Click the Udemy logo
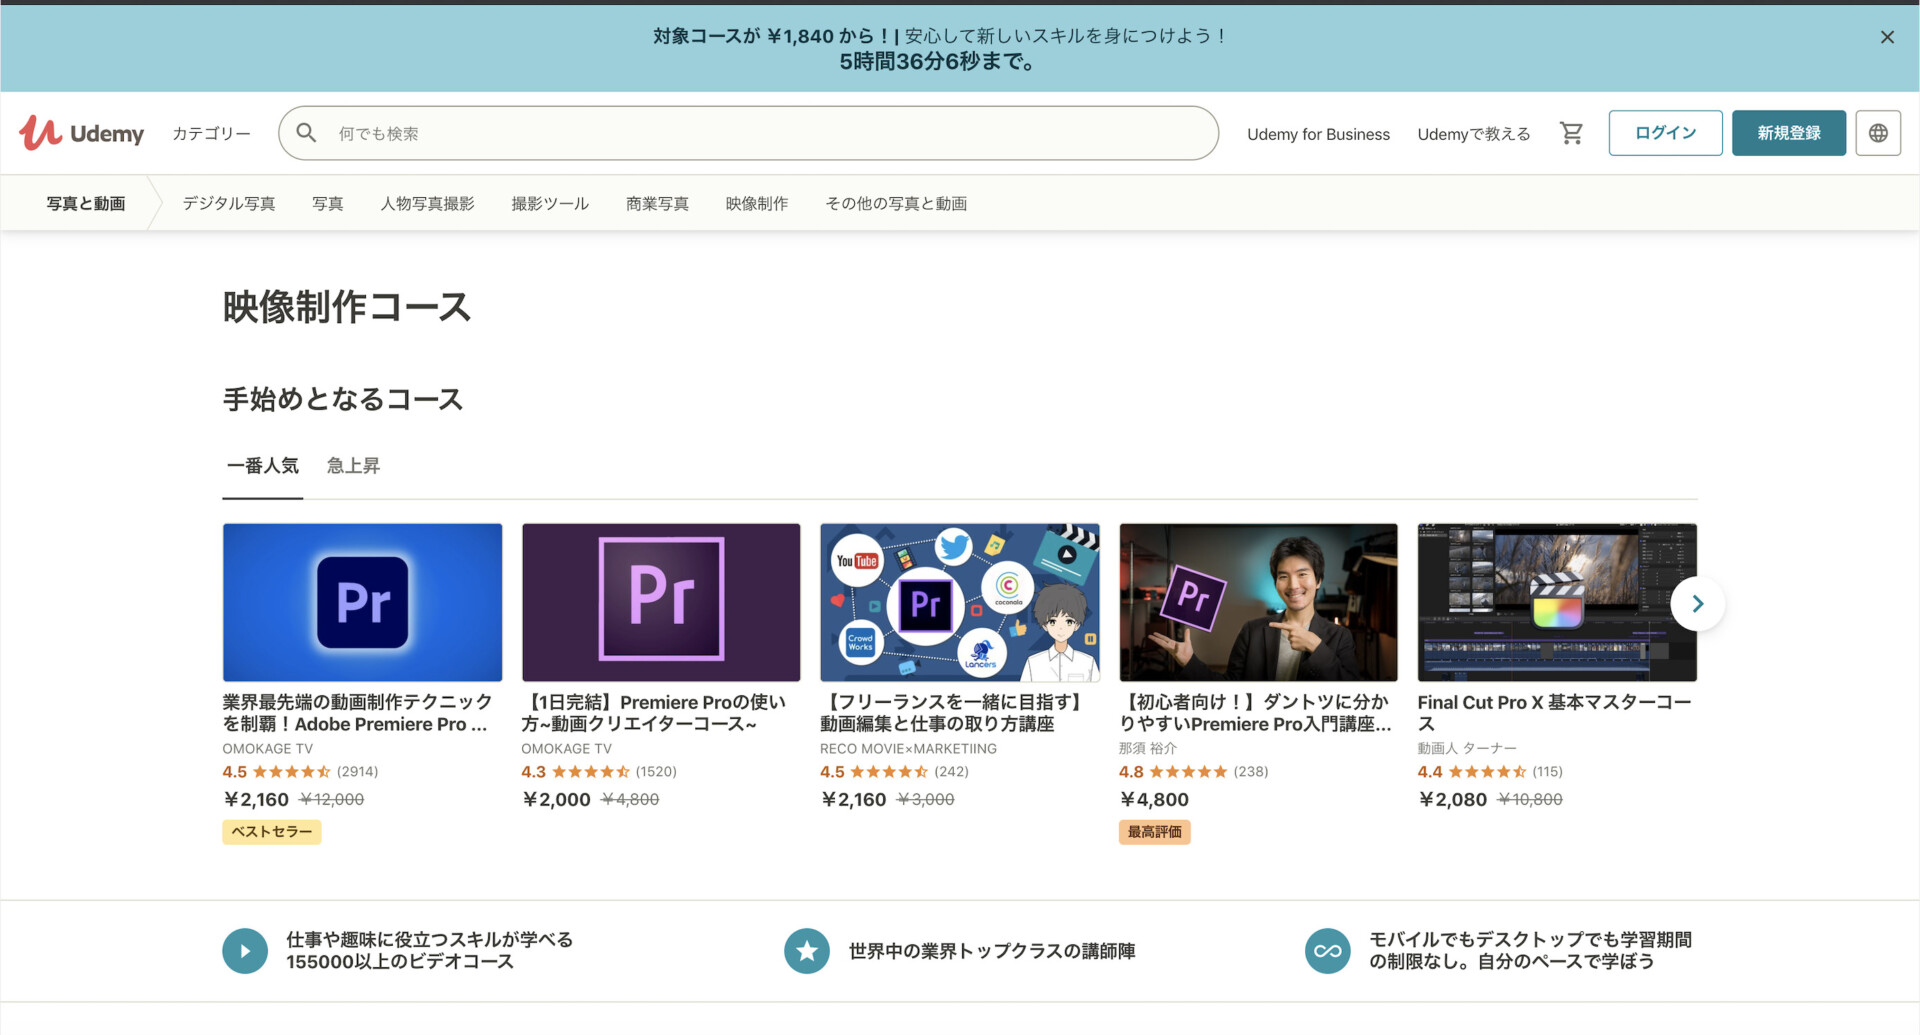1920x1035 pixels. click(x=82, y=133)
